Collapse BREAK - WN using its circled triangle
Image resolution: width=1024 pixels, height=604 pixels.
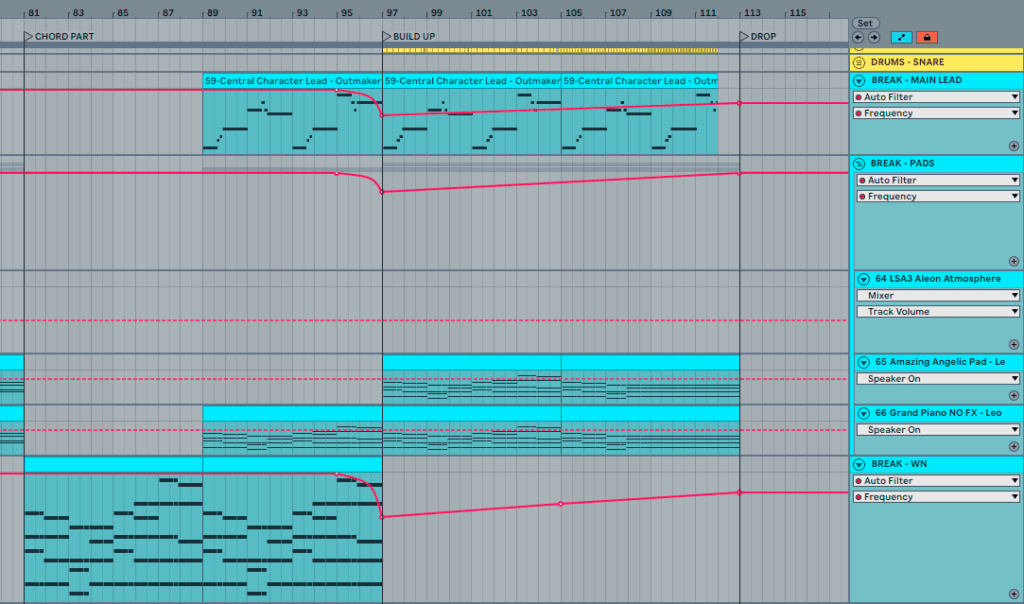click(x=858, y=464)
